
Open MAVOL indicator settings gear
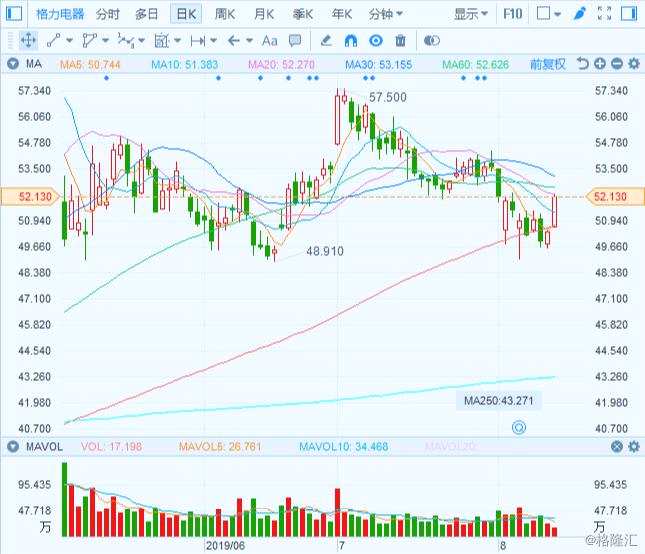(634, 446)
